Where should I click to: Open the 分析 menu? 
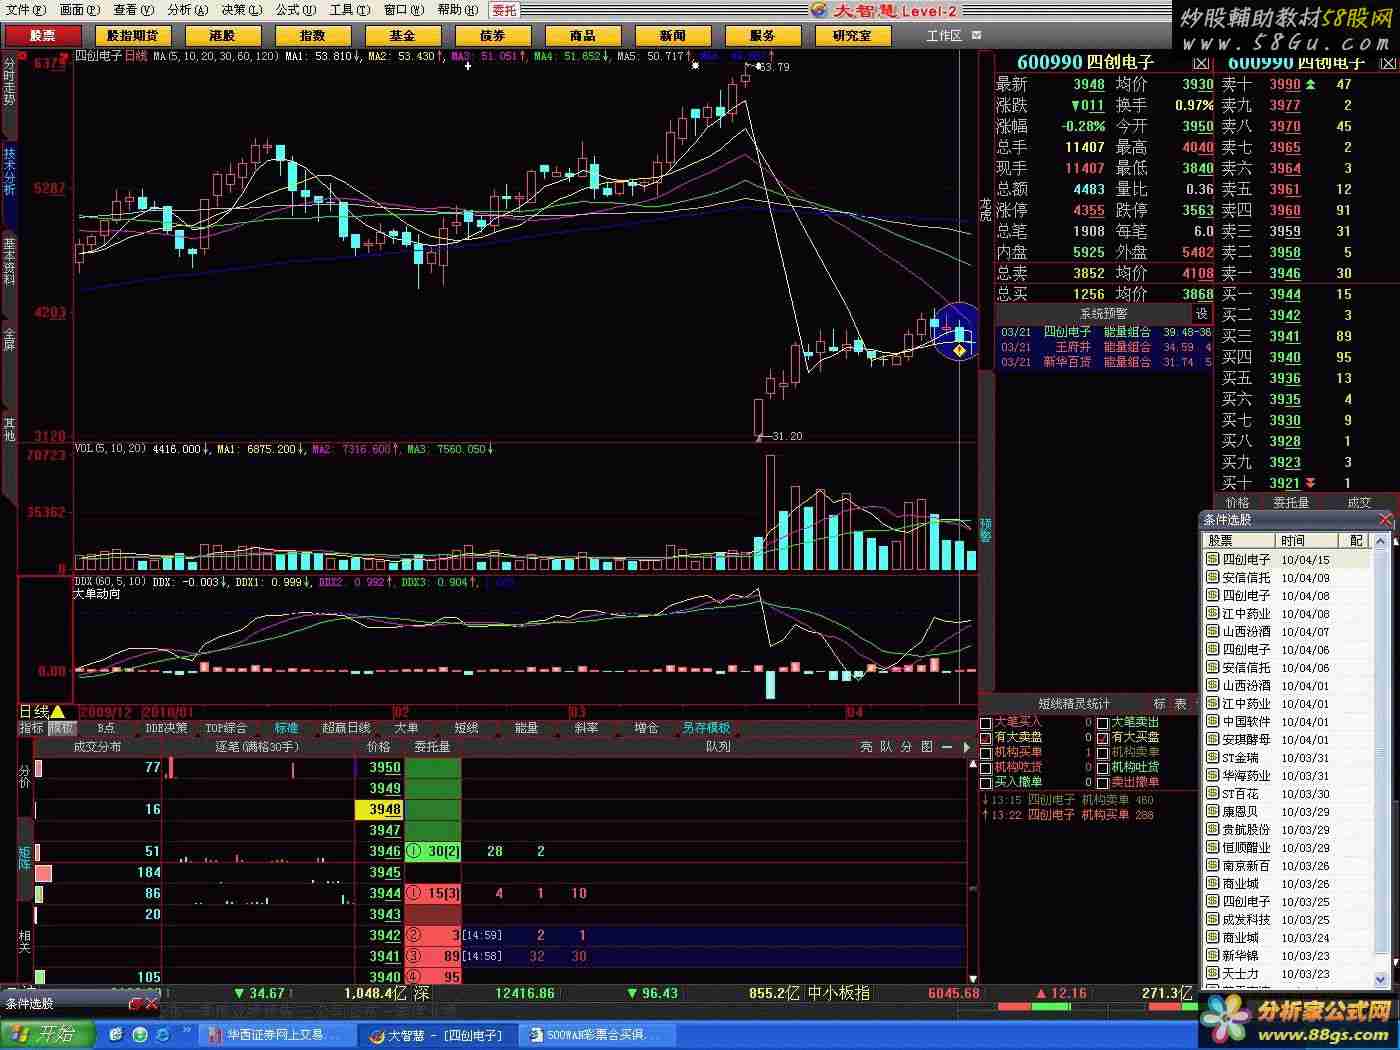pyautogui.click(x=188, y=10)
